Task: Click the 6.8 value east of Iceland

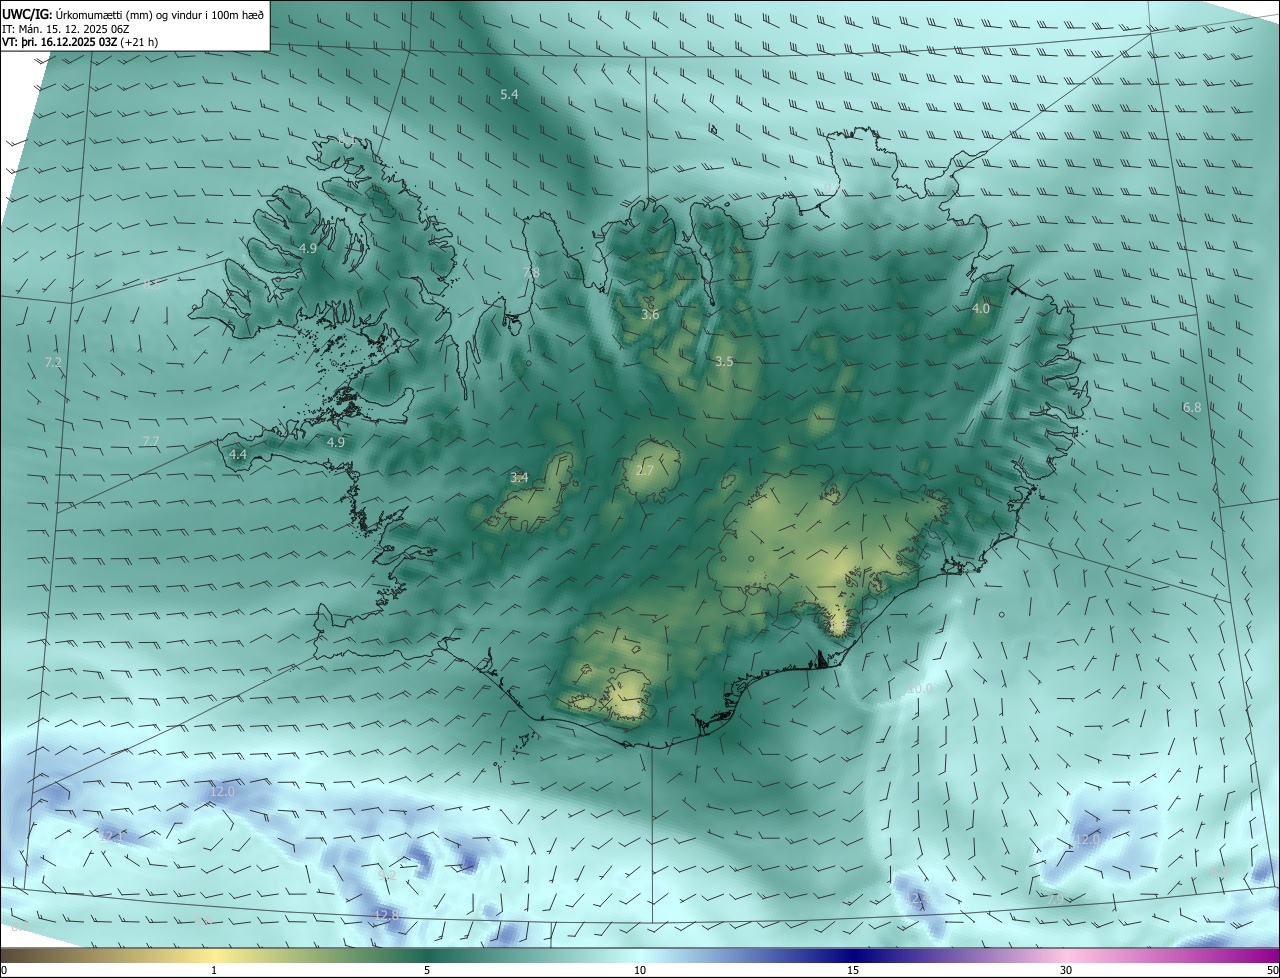Action: click(1192, 407)
